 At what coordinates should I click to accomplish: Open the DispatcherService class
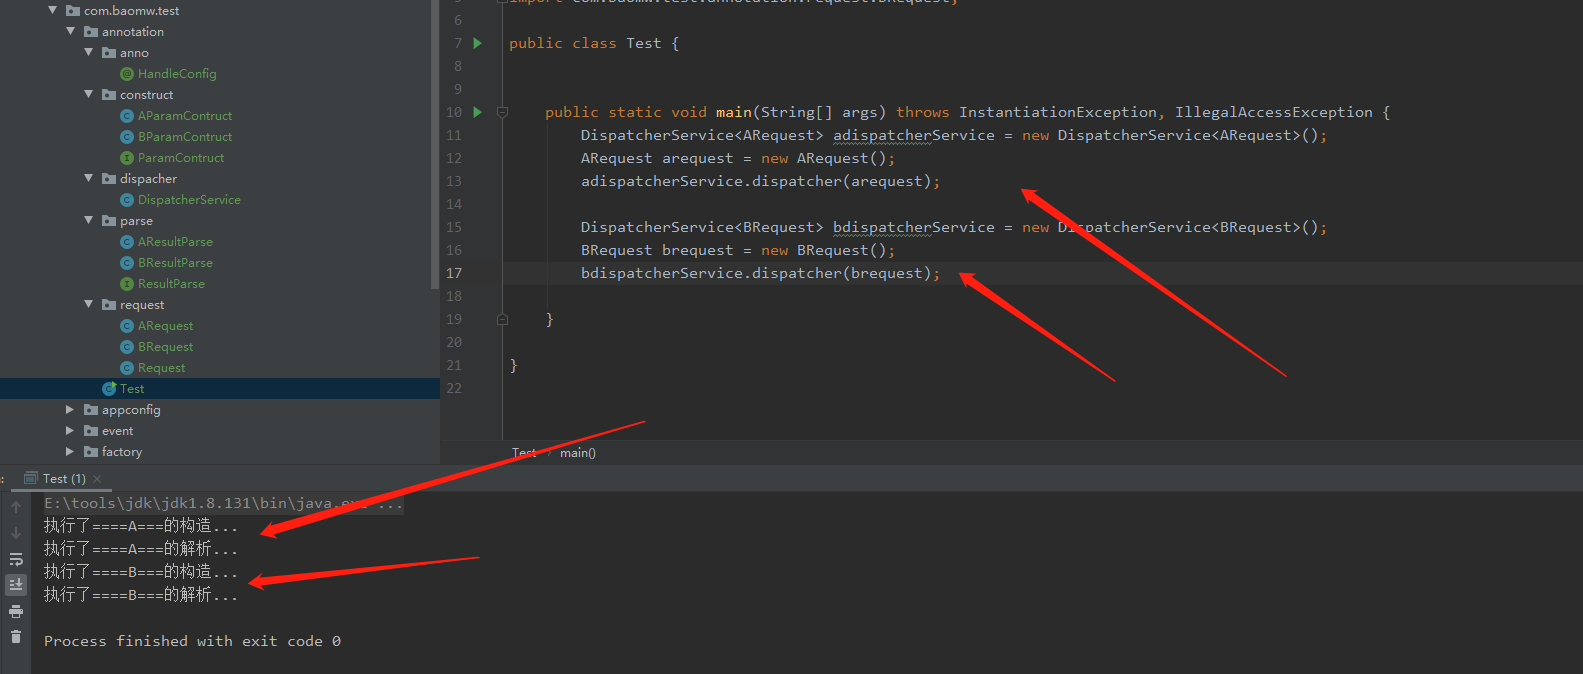click(189, 200)
